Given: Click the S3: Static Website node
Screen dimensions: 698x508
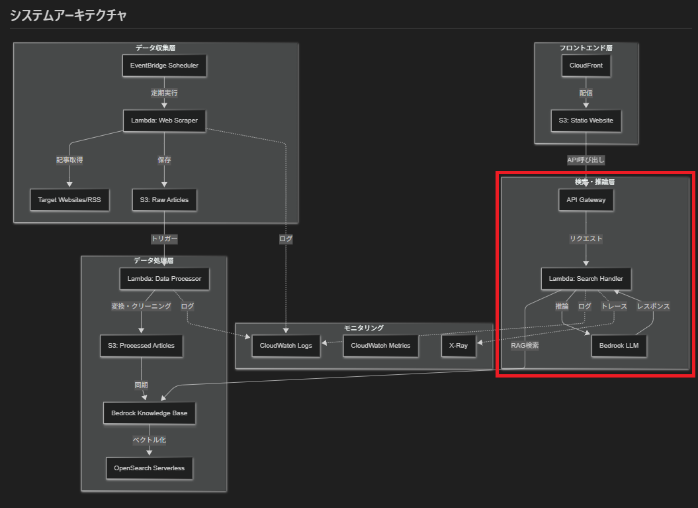Looking at the screenshot, I should 587,121.
